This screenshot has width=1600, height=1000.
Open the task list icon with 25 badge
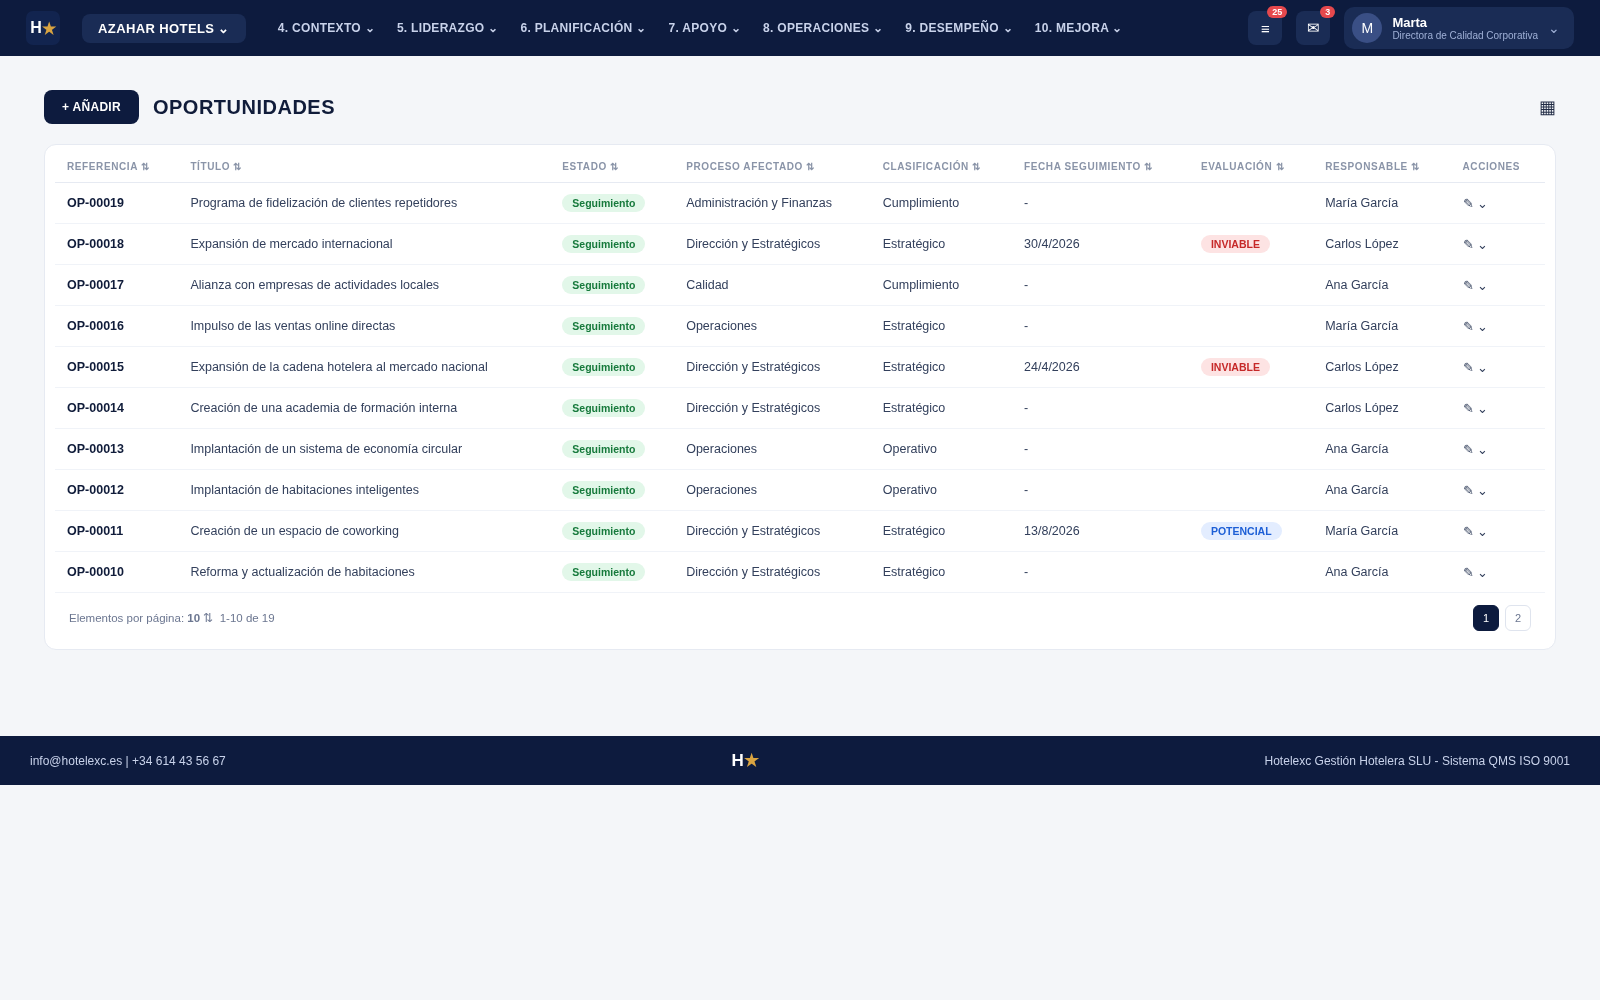pyautogui.click(x=1265, y=28)
